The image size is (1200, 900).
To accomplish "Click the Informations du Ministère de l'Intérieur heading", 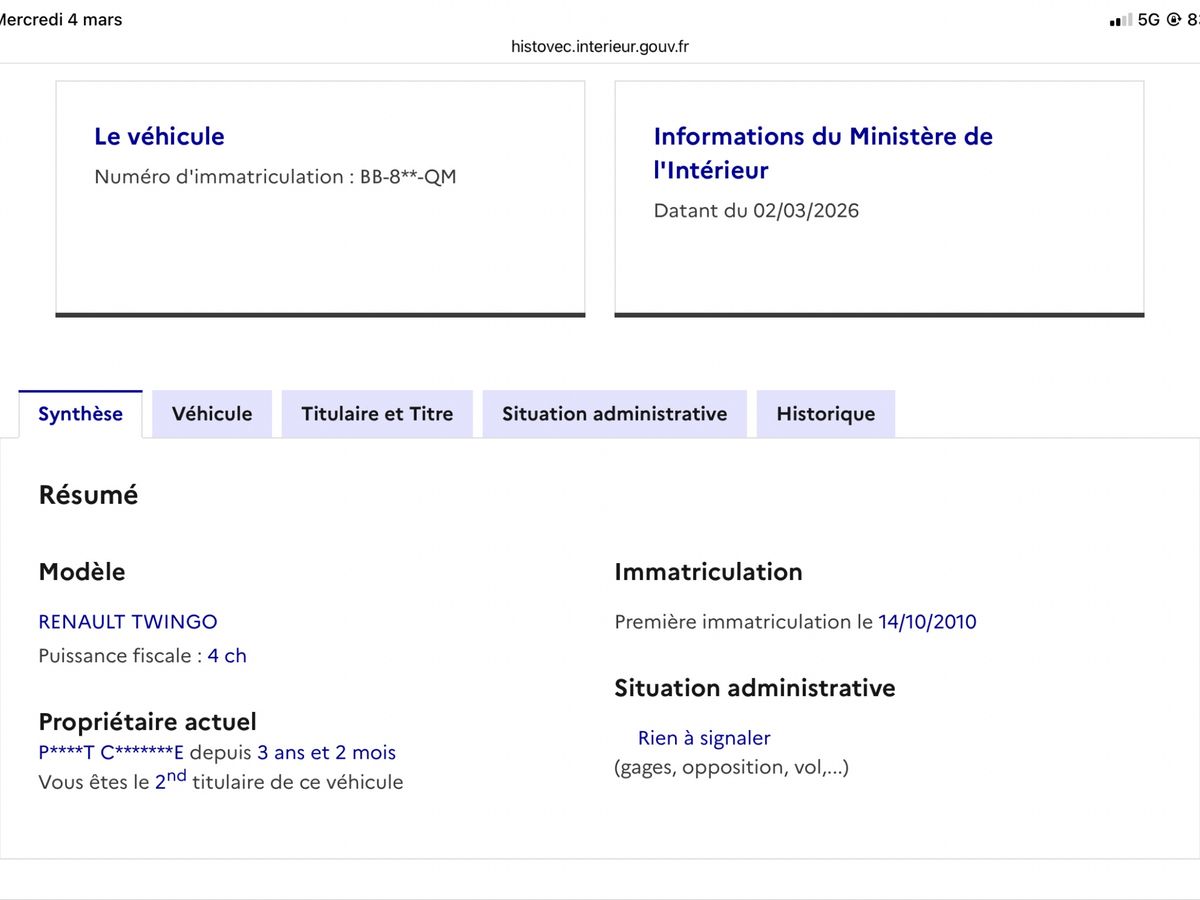I will 822,153.
